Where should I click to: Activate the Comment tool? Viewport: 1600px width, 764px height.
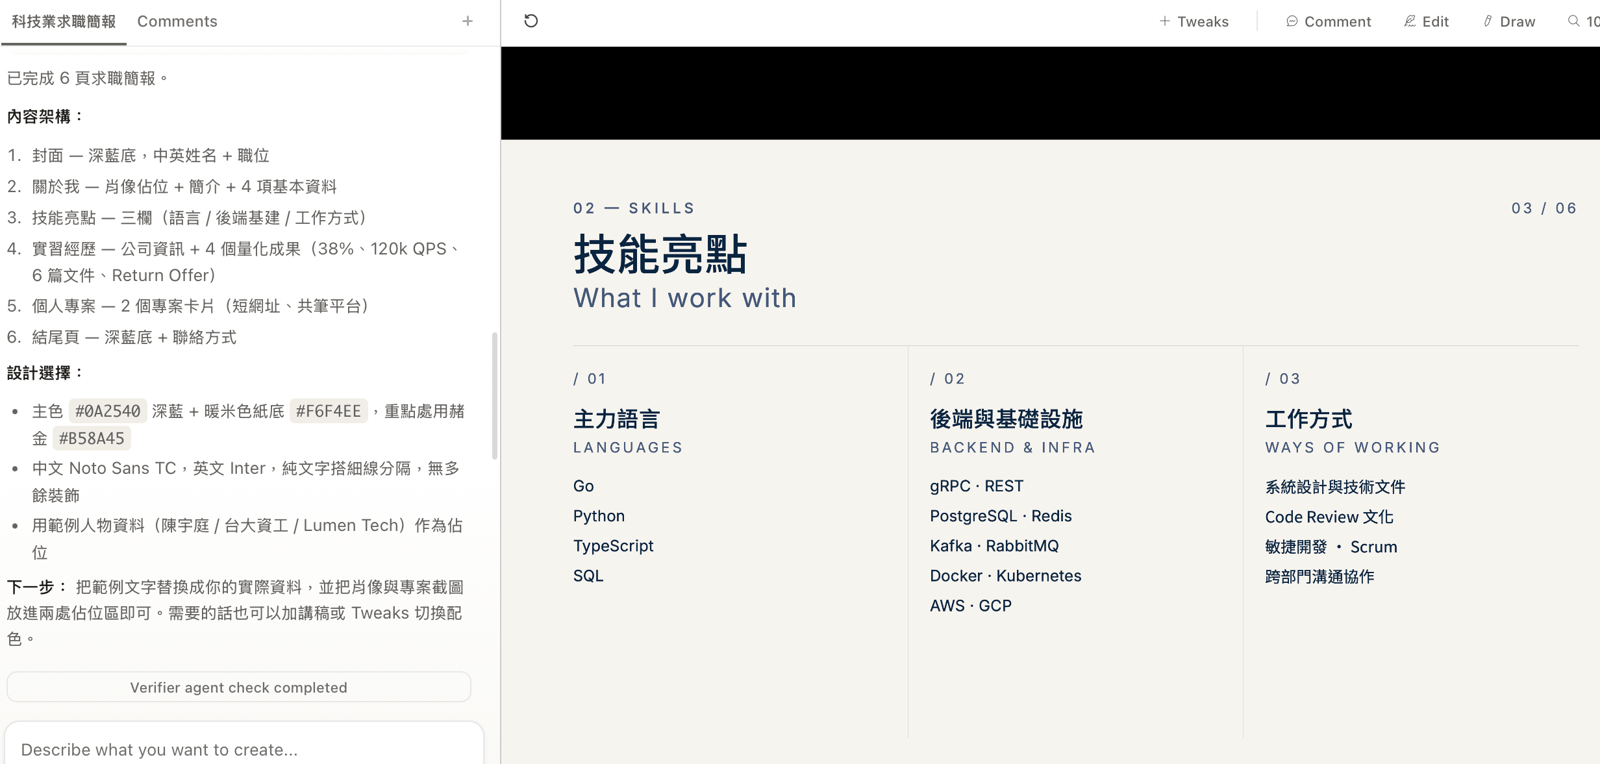[x=1328, y=21]
